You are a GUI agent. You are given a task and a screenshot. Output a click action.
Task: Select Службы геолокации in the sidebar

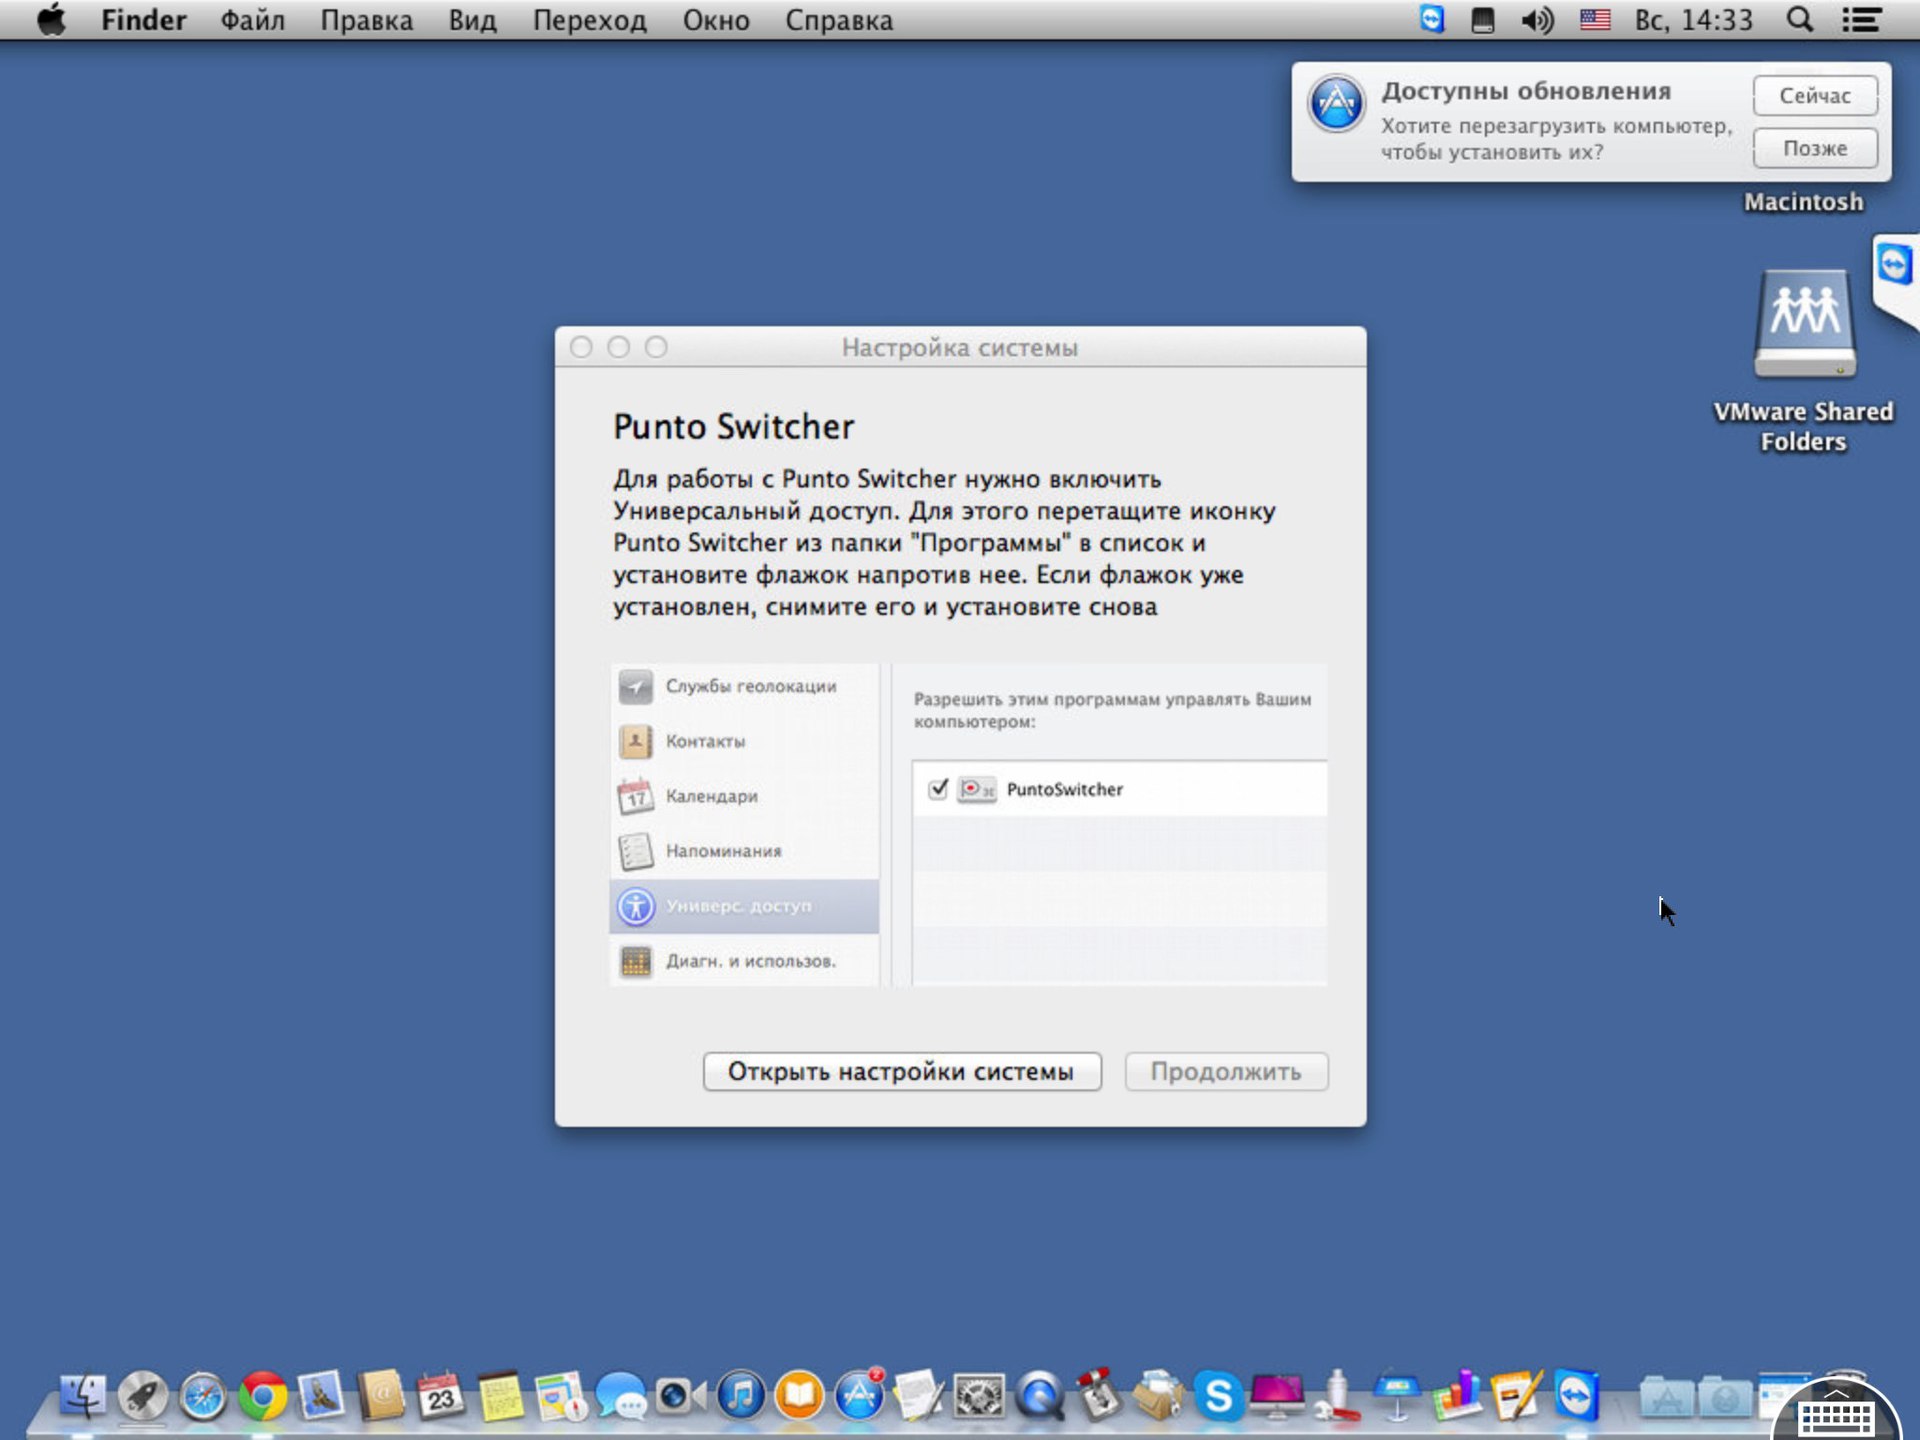(x=744, y=686)
